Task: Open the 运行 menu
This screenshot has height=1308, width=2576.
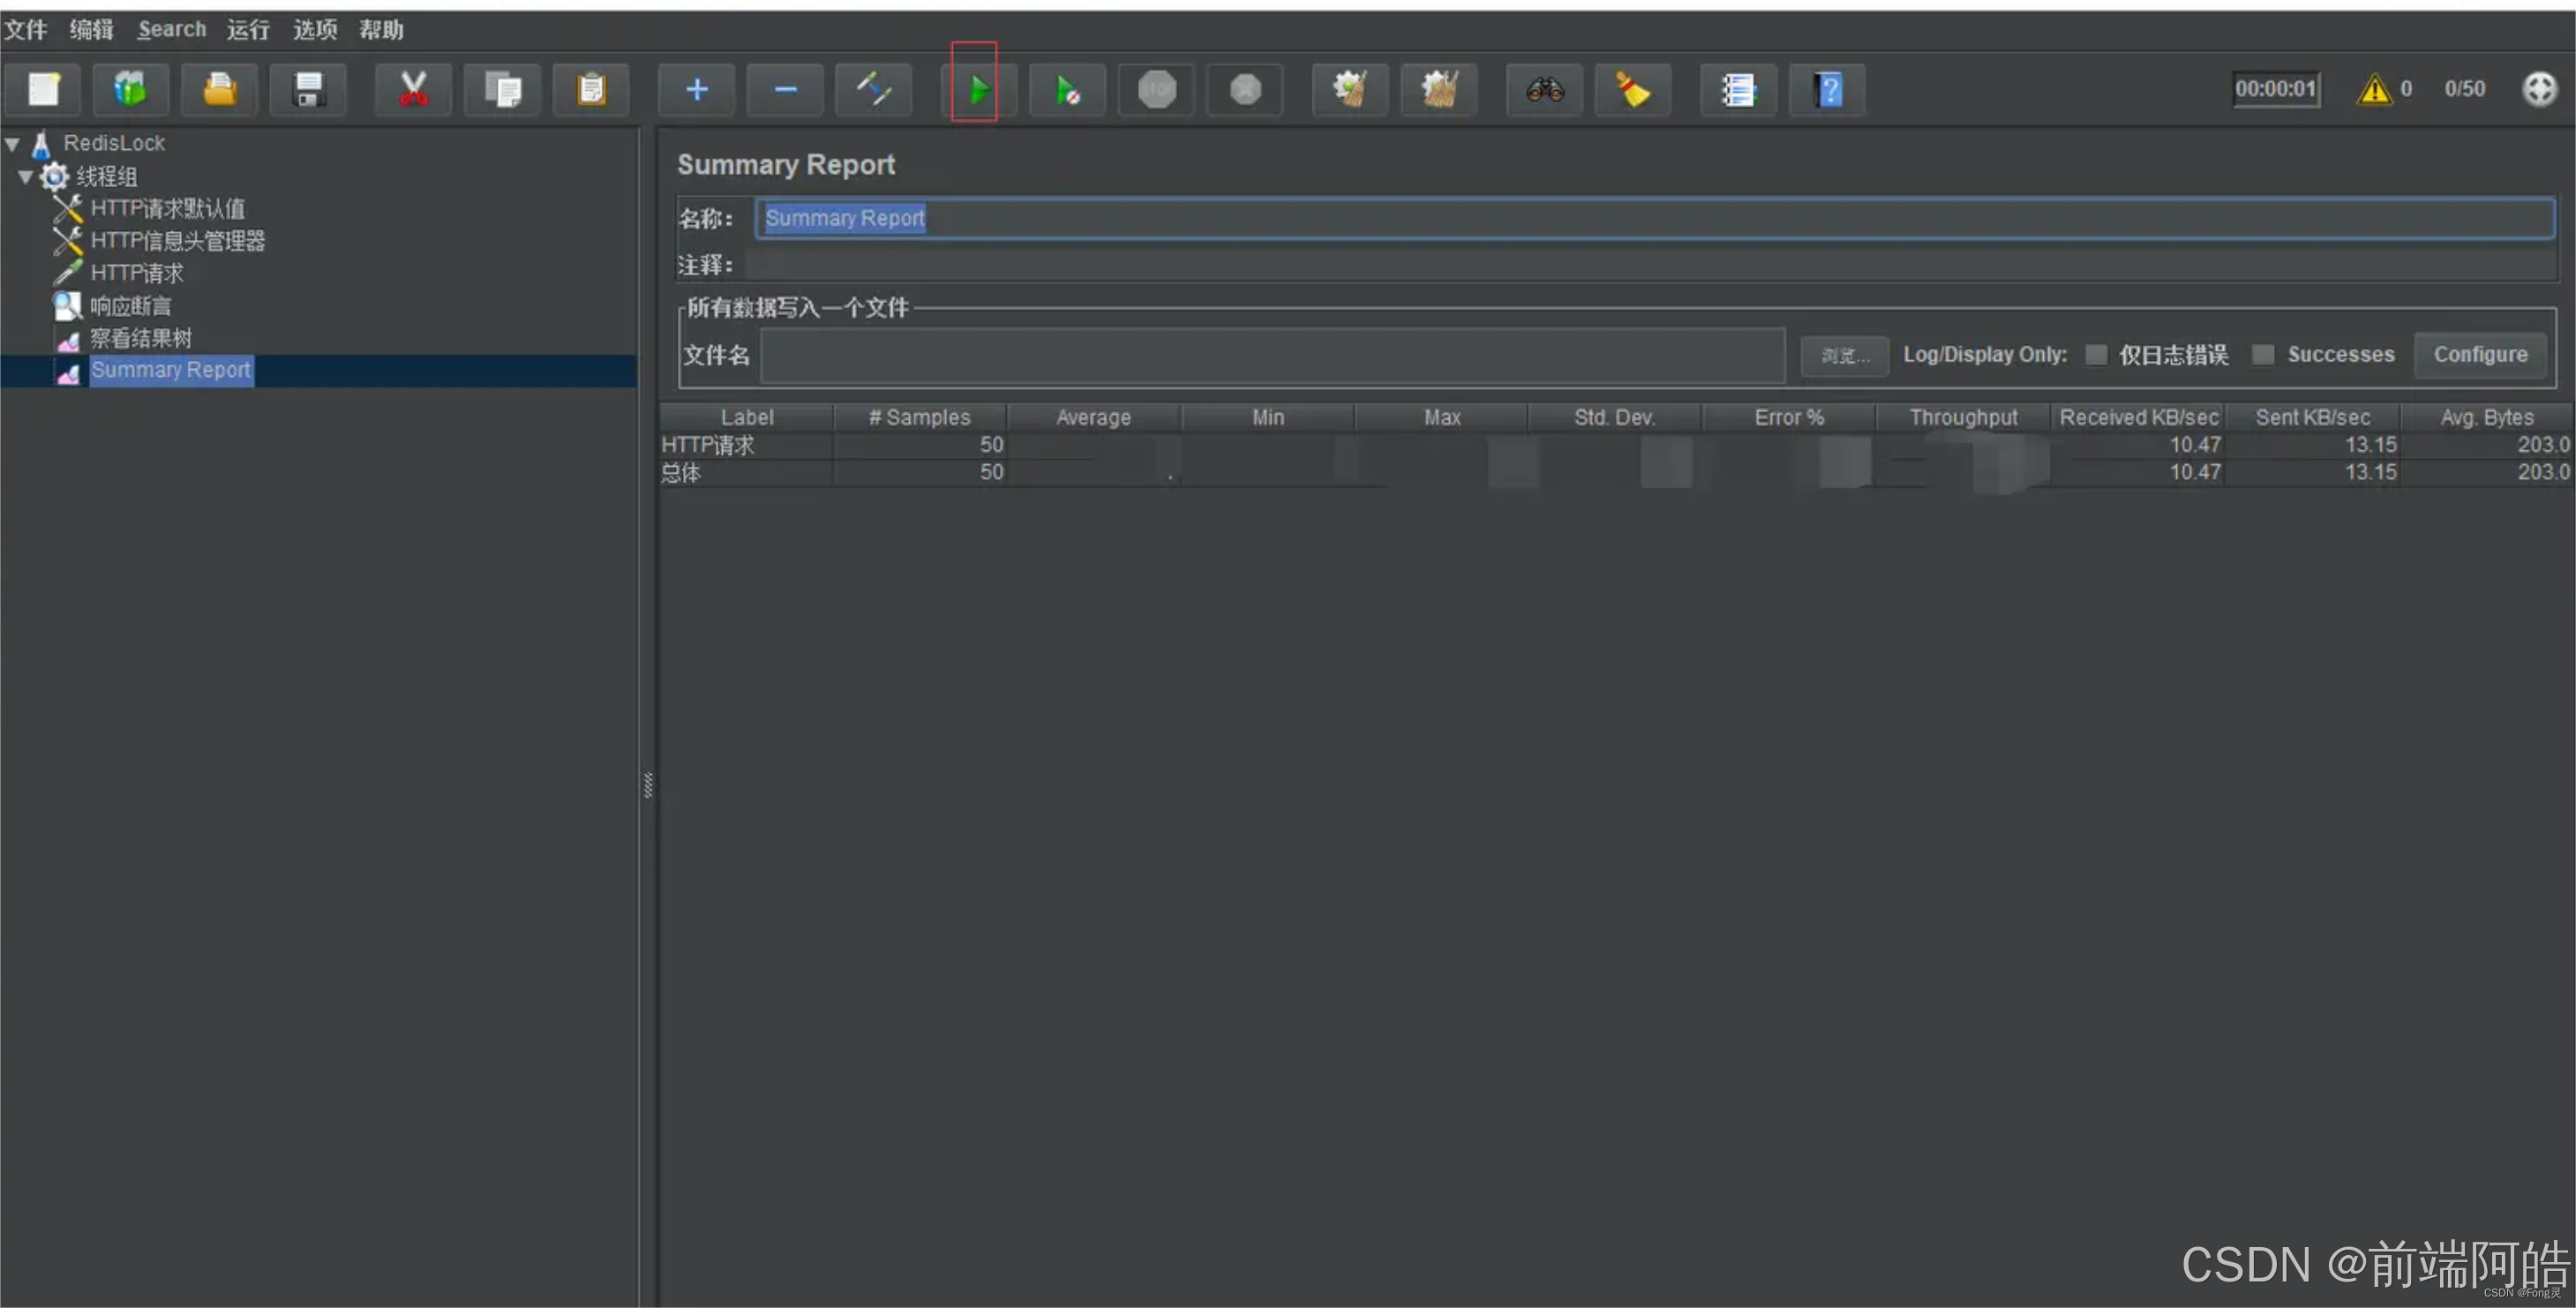Action: pos(248,30)
